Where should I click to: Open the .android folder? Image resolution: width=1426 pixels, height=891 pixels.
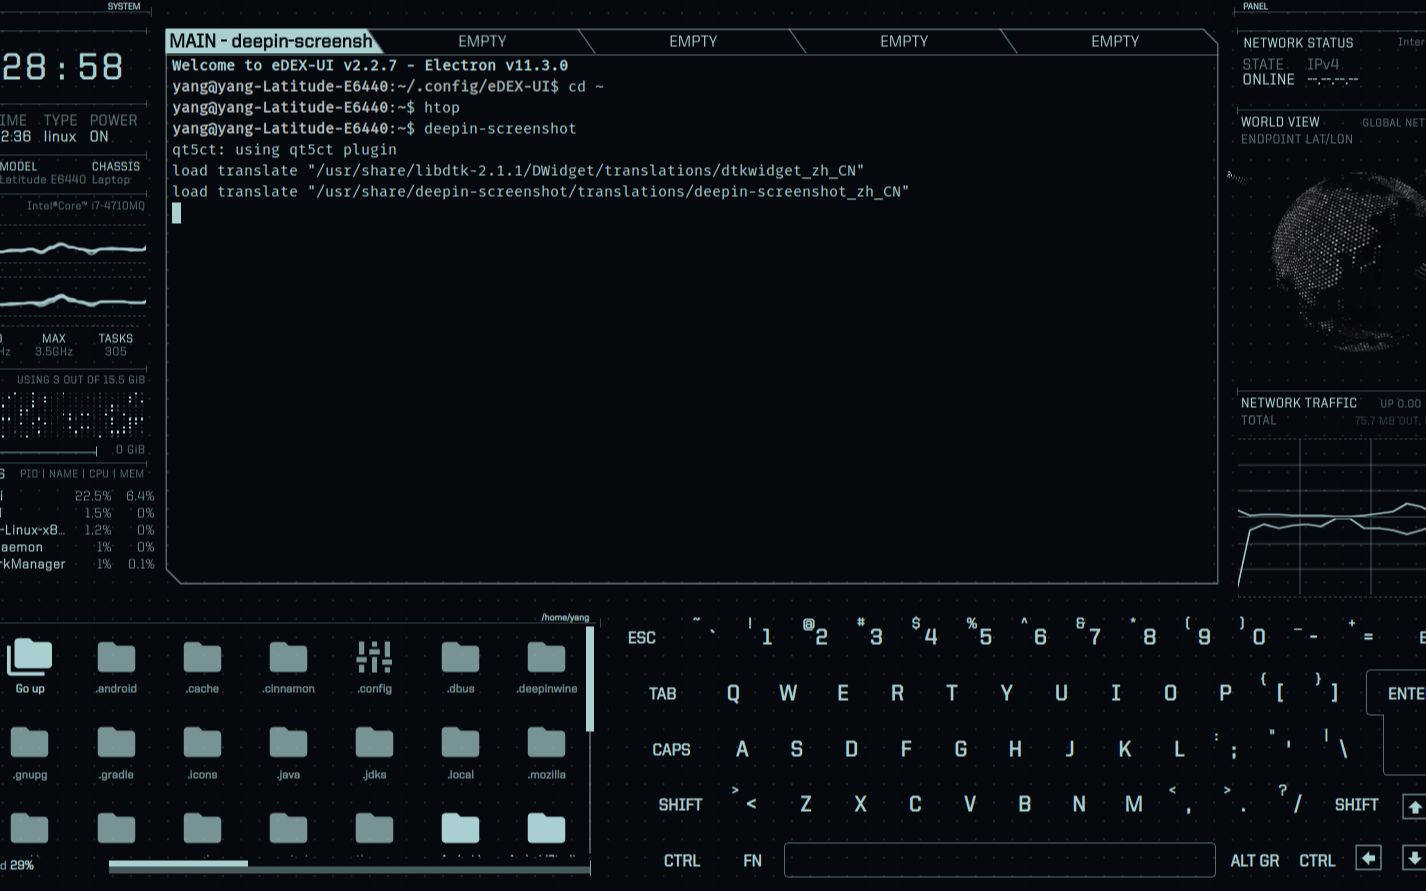point(116,666)
